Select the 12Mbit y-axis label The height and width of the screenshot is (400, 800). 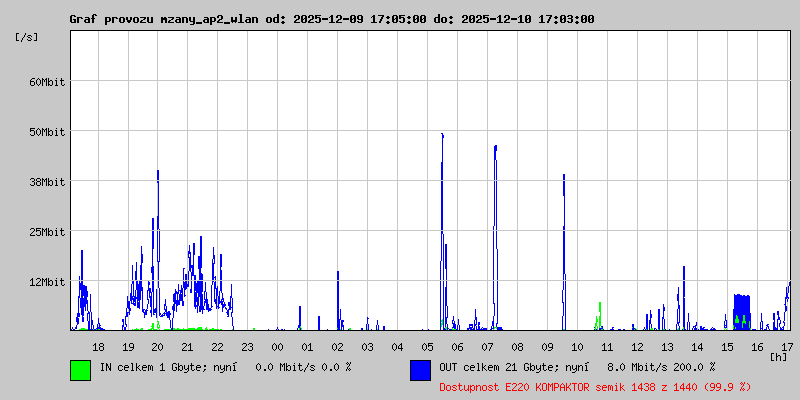pos(47,282)
